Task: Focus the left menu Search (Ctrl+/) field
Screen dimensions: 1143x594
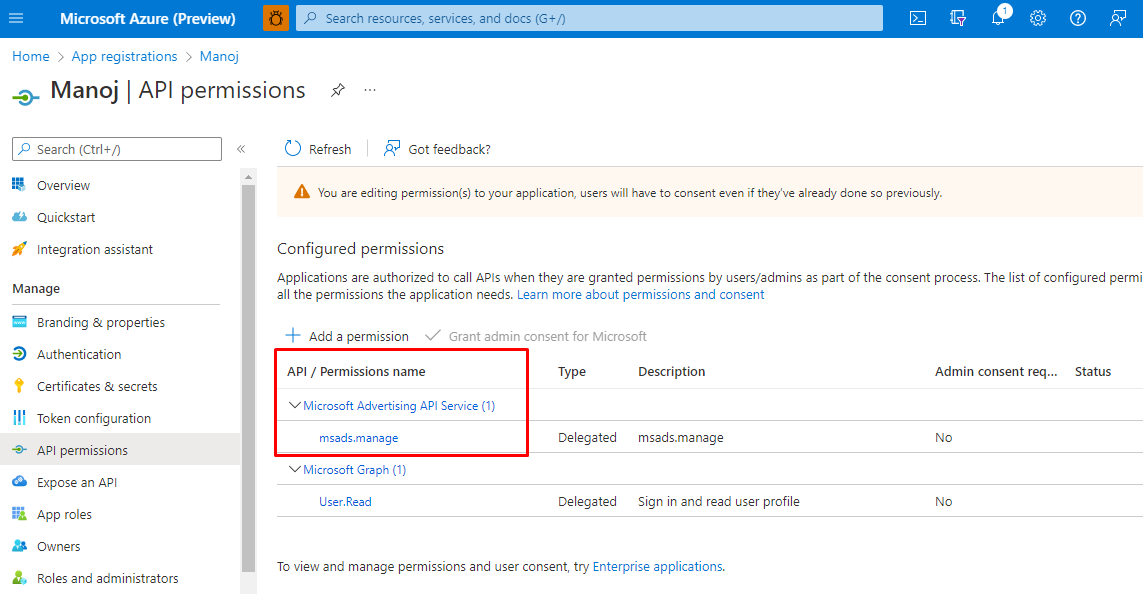Action: (117, 149)
